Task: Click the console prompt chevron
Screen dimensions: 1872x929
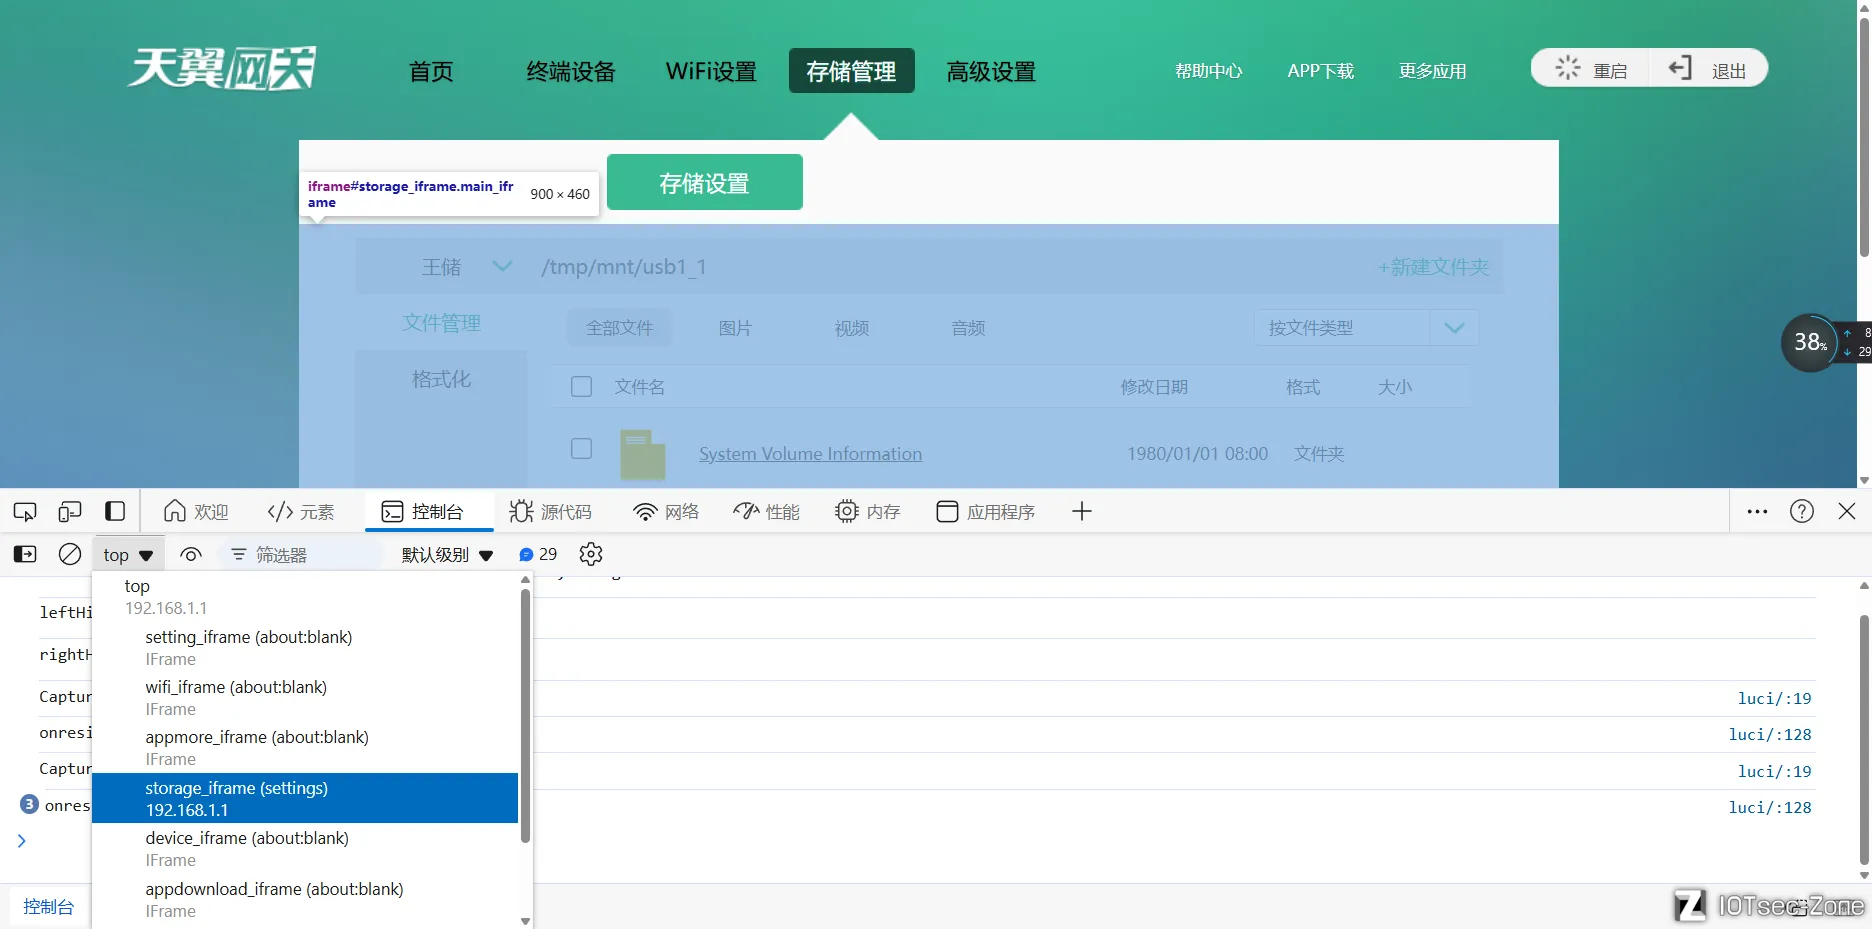Action: [22, 841]
